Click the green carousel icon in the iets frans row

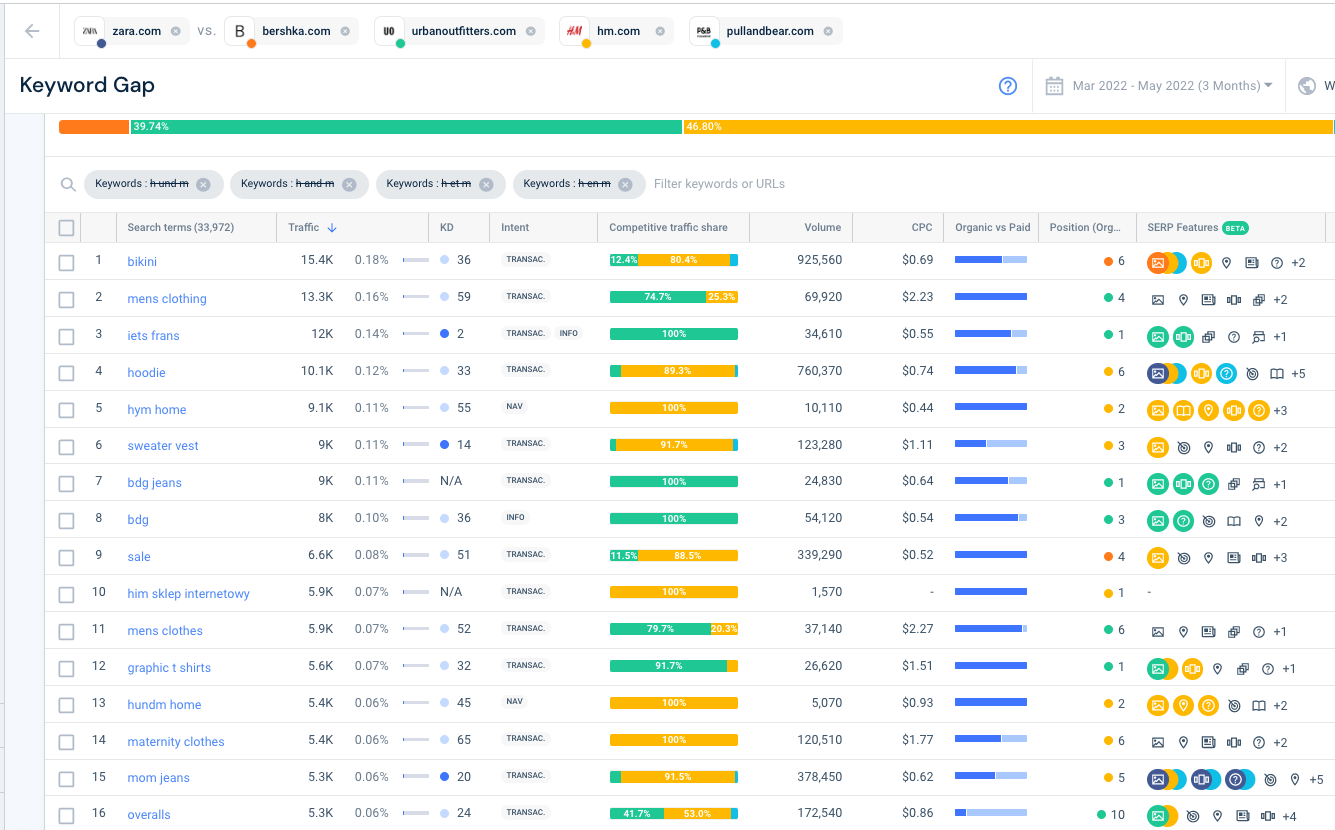tap(1183, 337)
